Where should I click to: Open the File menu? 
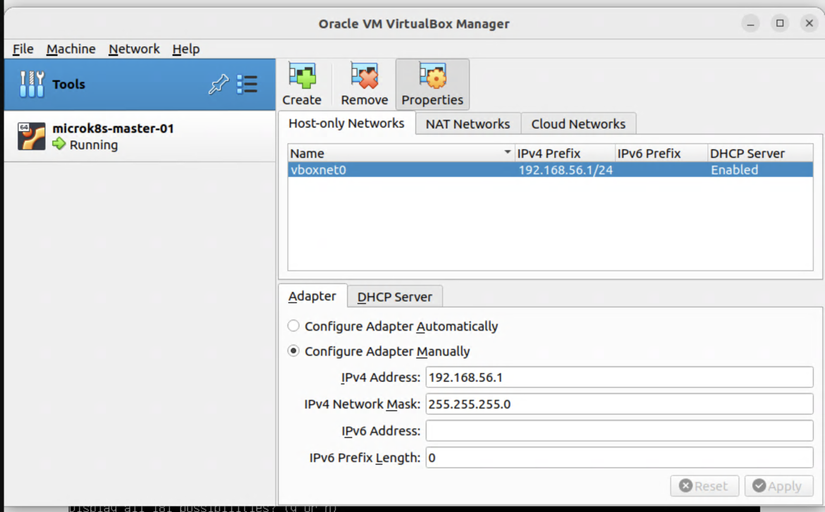(x=23, y=49)
